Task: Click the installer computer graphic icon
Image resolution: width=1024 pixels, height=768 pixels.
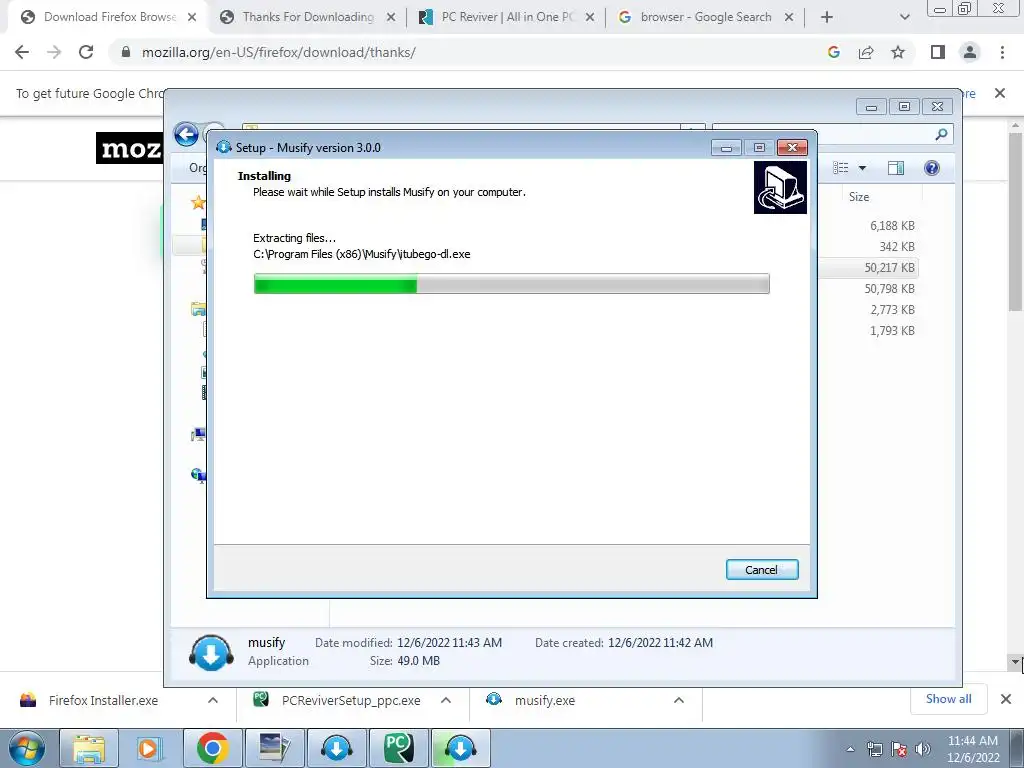Action: 780,187
